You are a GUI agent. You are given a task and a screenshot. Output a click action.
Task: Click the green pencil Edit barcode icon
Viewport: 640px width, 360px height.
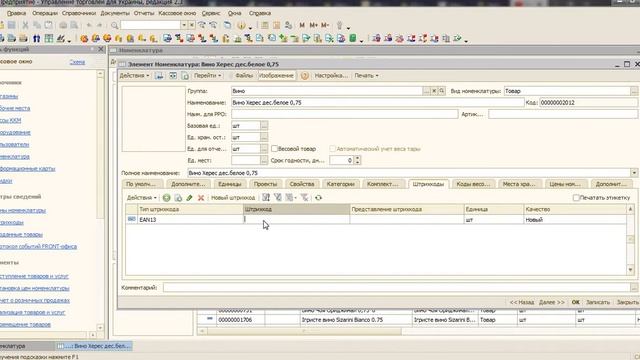189,198
